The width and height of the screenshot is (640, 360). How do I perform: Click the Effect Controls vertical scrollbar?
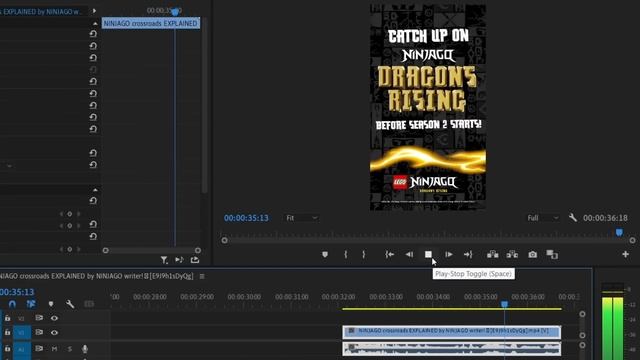pos(204,106)
